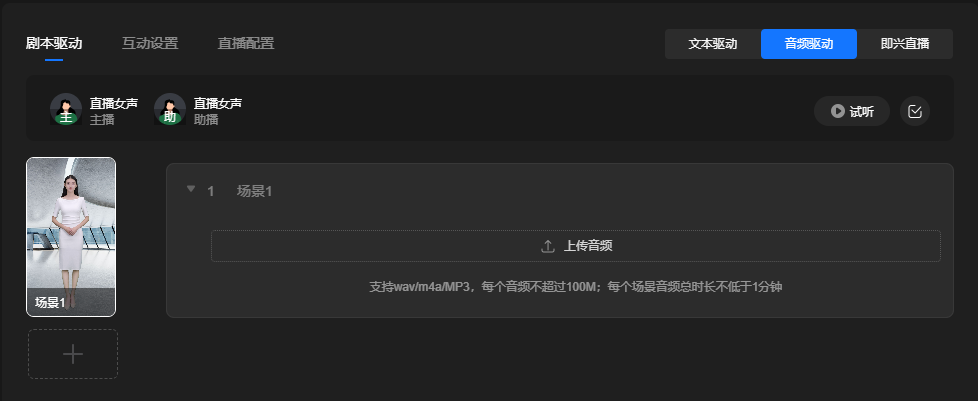Click the play icon in 试听
The width and height of the screenshot is (978, 401).
(838, 112)
